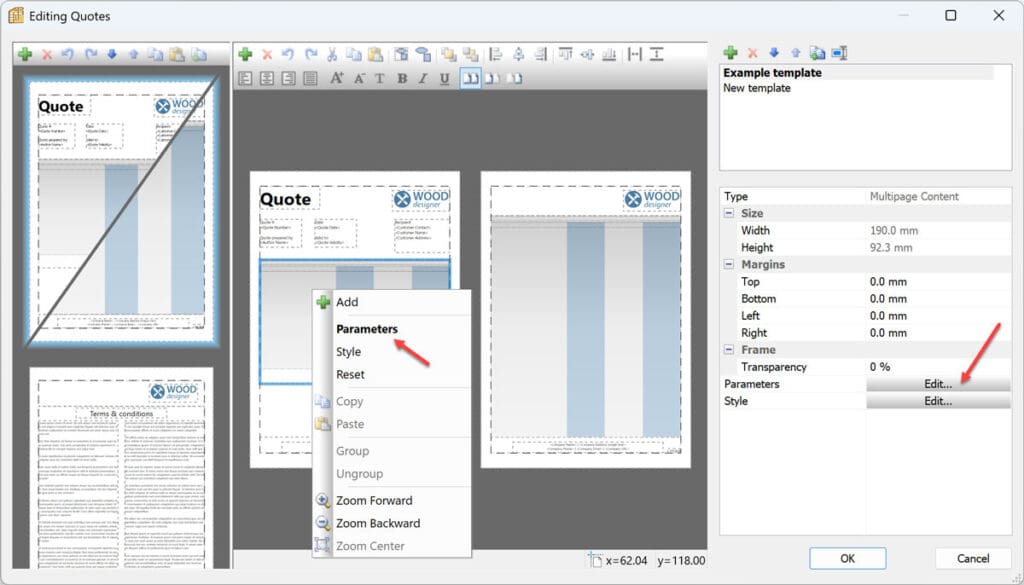Increase font size A+ icon
Image resolution: width=1024 pixels, height=585 pixels.
336,78
